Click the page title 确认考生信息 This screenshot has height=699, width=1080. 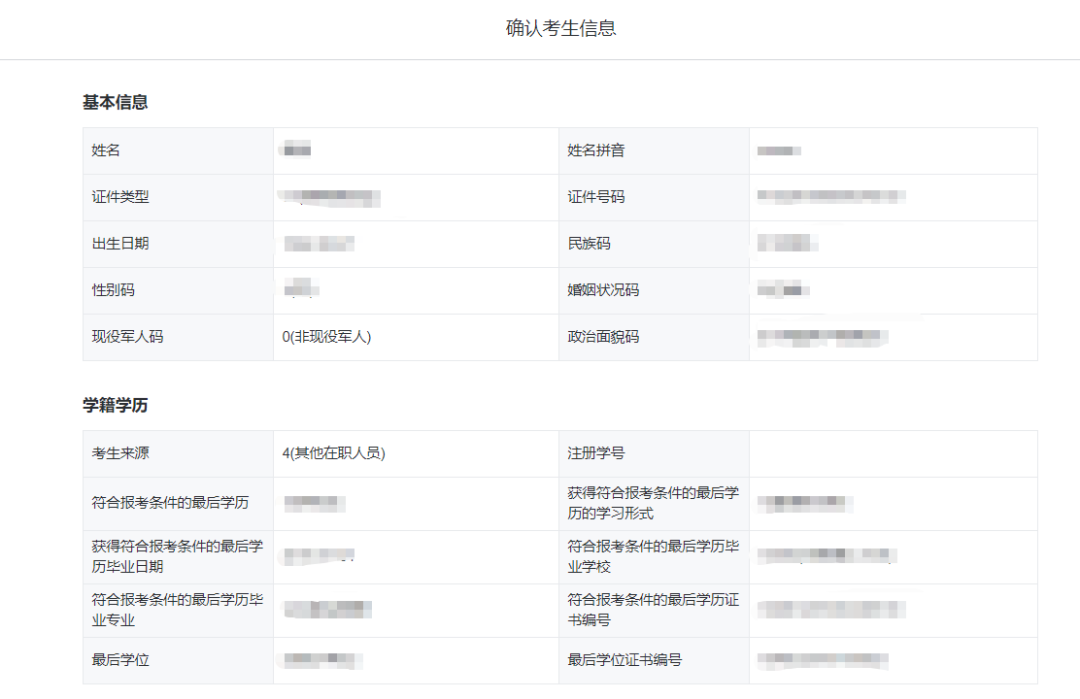click(561, 28)
